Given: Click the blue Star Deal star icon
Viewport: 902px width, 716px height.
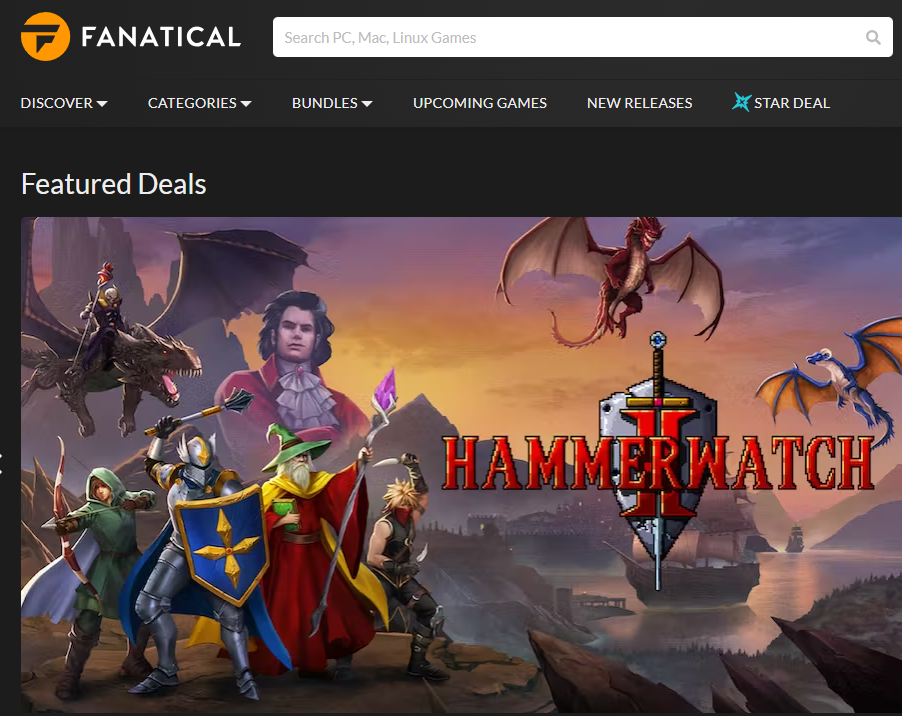Looking at the screenshot, I should 741,102.
